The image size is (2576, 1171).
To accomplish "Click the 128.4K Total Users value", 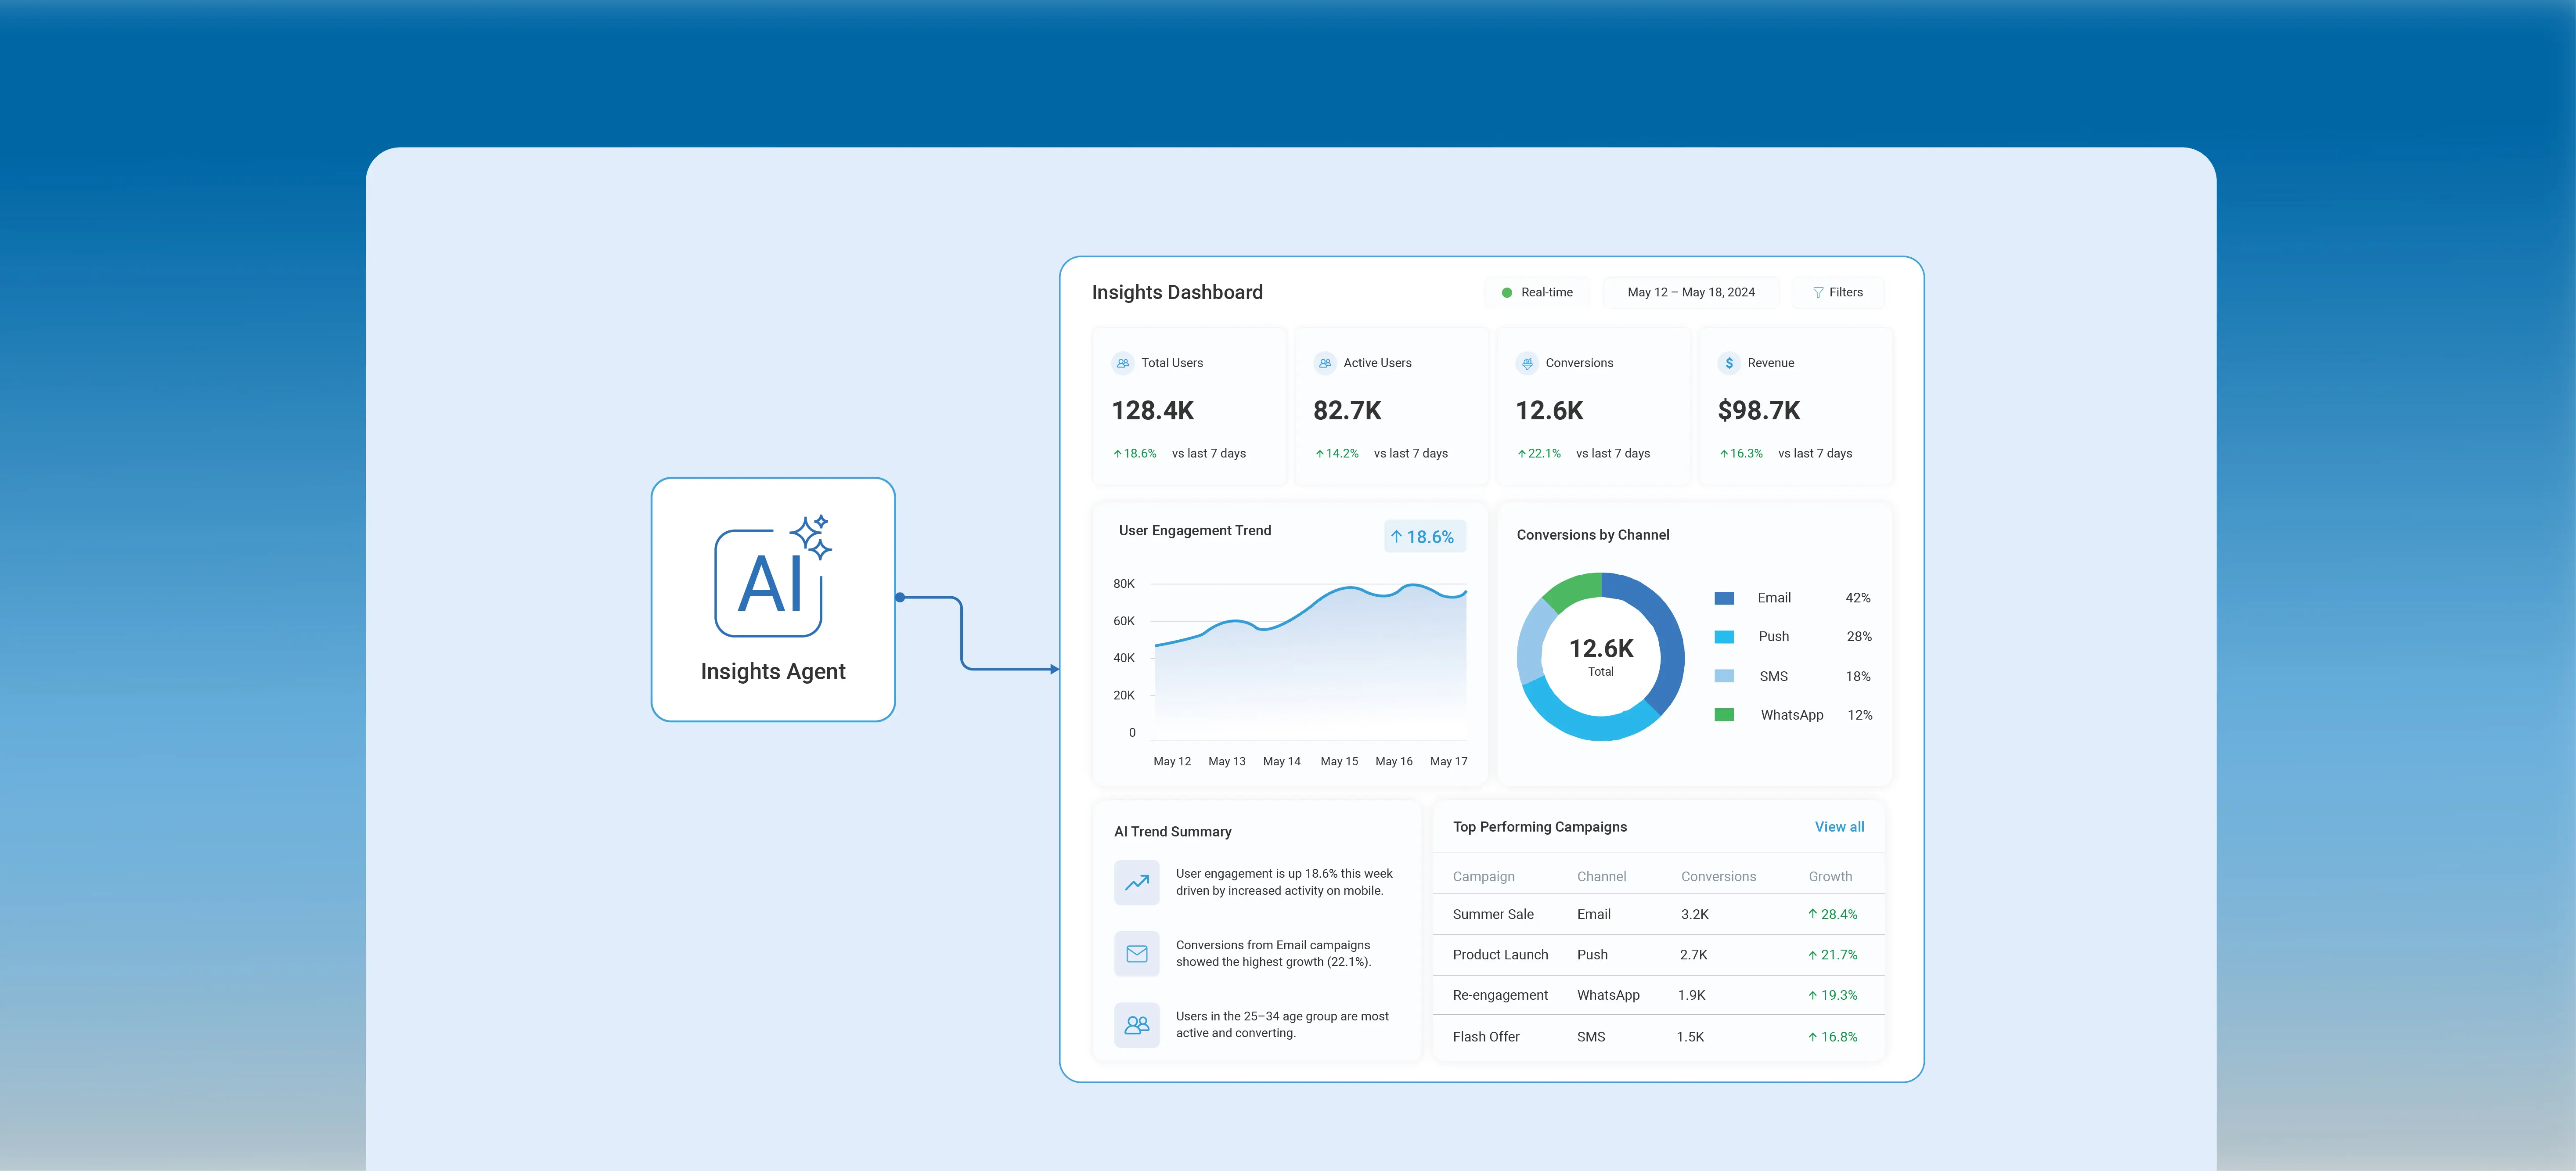I will point(1153,411).
